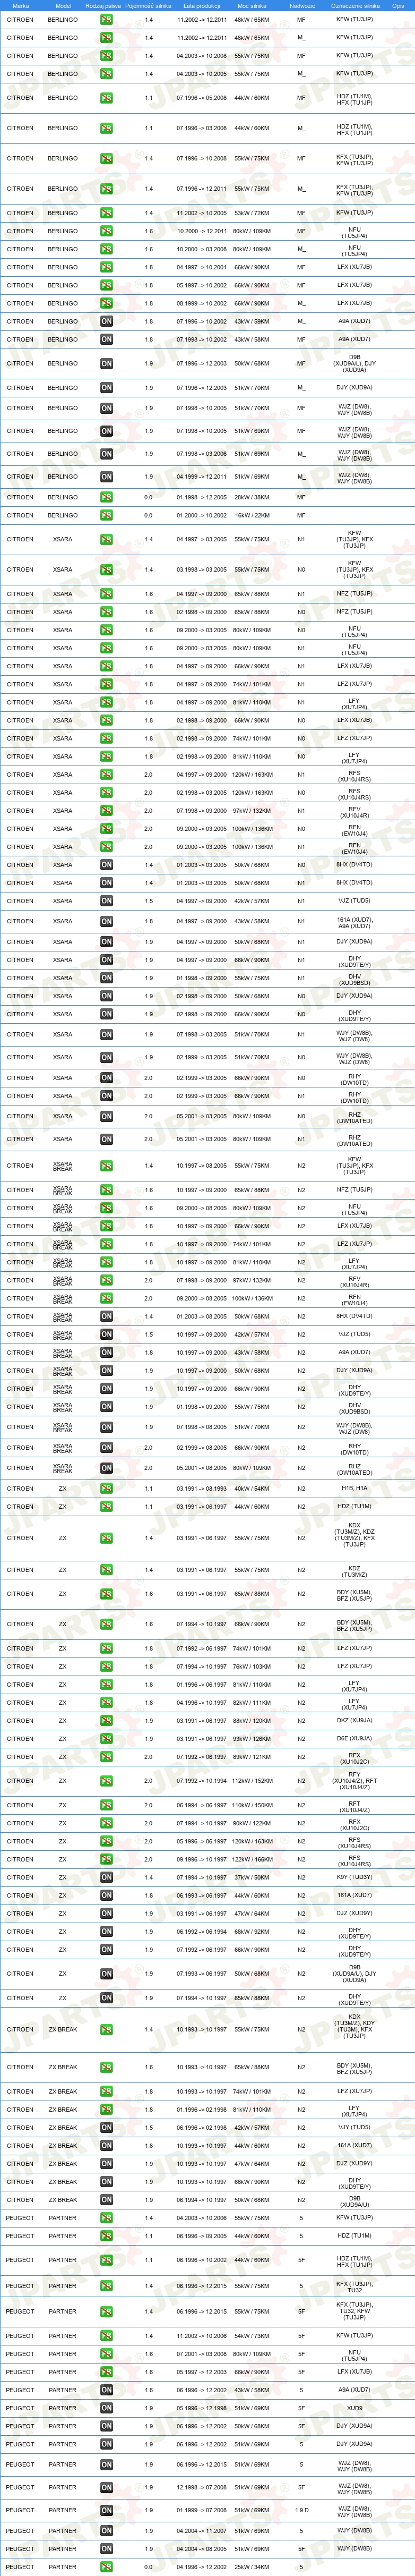Click the "93kW / 126KM" power value
Viewport: 415px width, 2576px height.
[251, 1739]
